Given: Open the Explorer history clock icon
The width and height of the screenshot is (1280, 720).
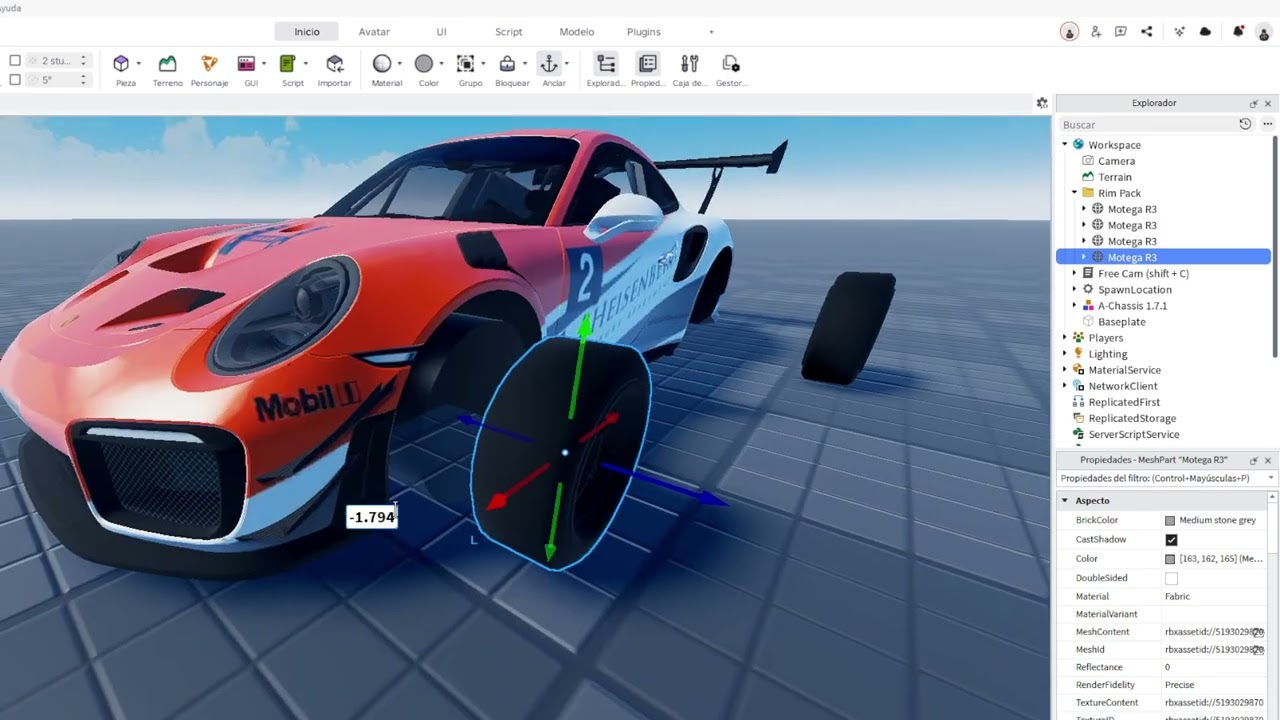Looking at the screenshot, I should pos(1245,124).
